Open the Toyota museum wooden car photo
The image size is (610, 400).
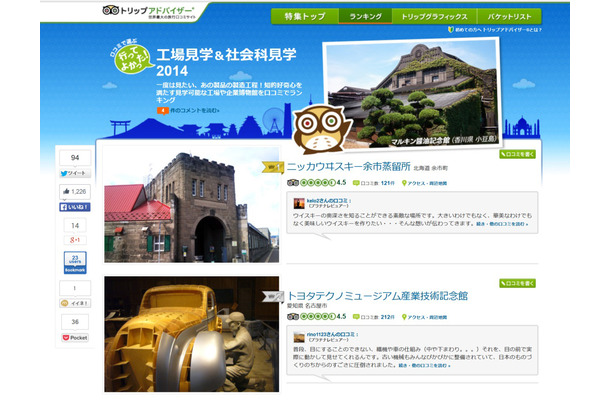point(191,334)
